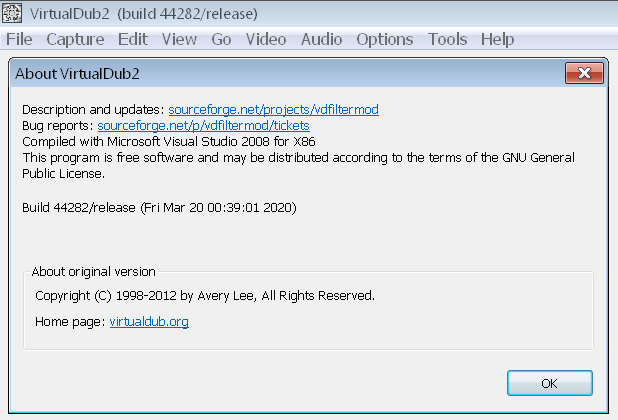
Task: Select the Edit menu
Action: pos(132,40)
